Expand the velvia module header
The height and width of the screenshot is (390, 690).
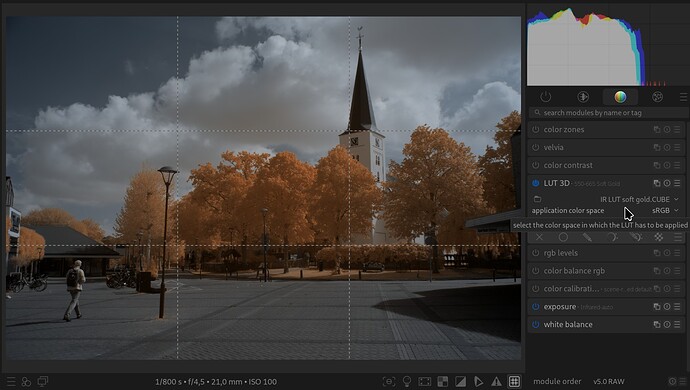[x=553, y=147]
